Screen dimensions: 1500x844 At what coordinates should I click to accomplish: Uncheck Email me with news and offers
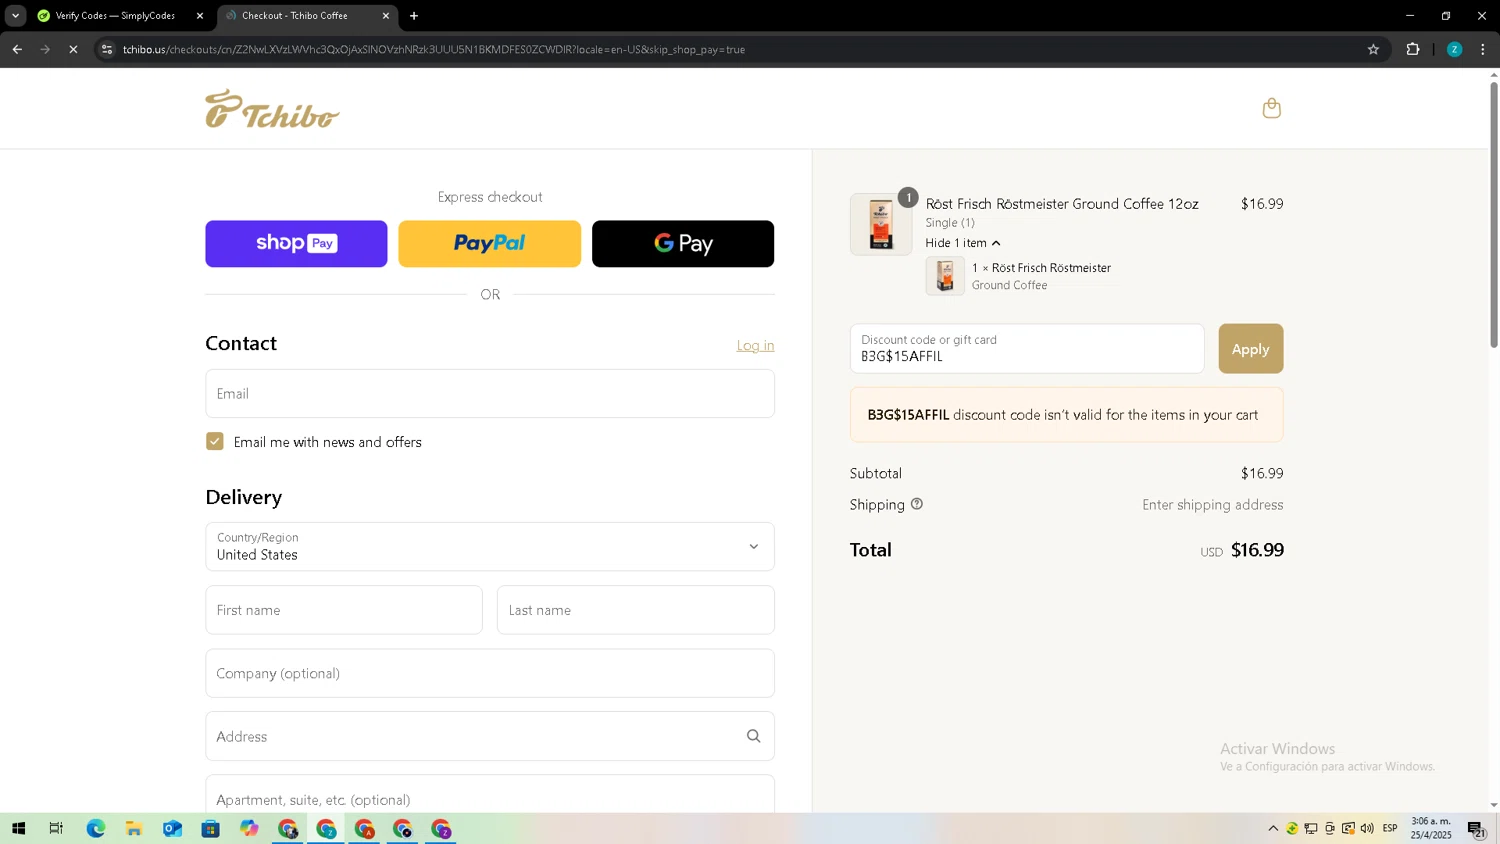pyautogui.click(x=214, y=441)
